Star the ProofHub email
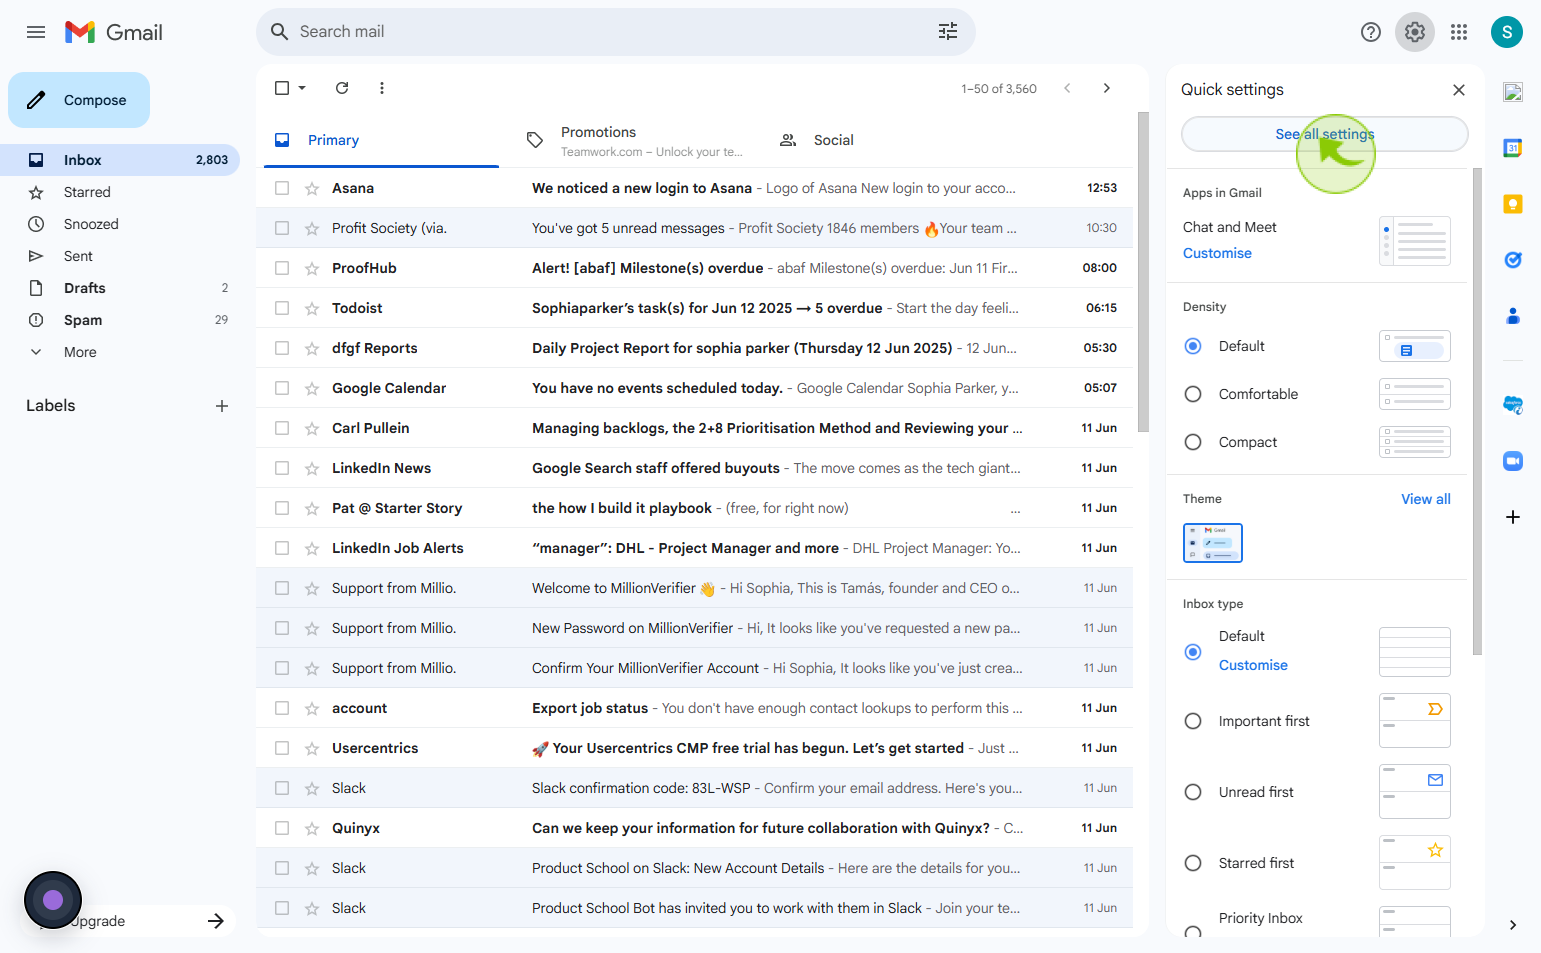Screen dimensions: 1541x953 pos(312,268)
